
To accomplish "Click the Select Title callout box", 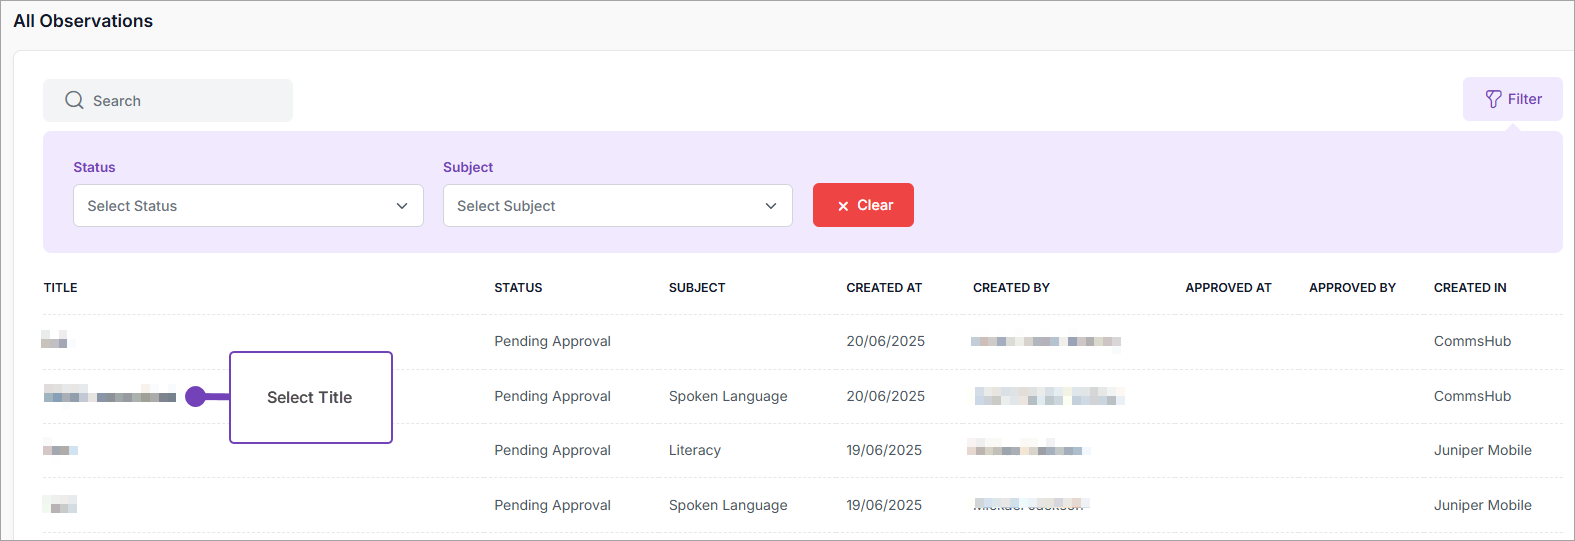I will (x=310, y=397).
